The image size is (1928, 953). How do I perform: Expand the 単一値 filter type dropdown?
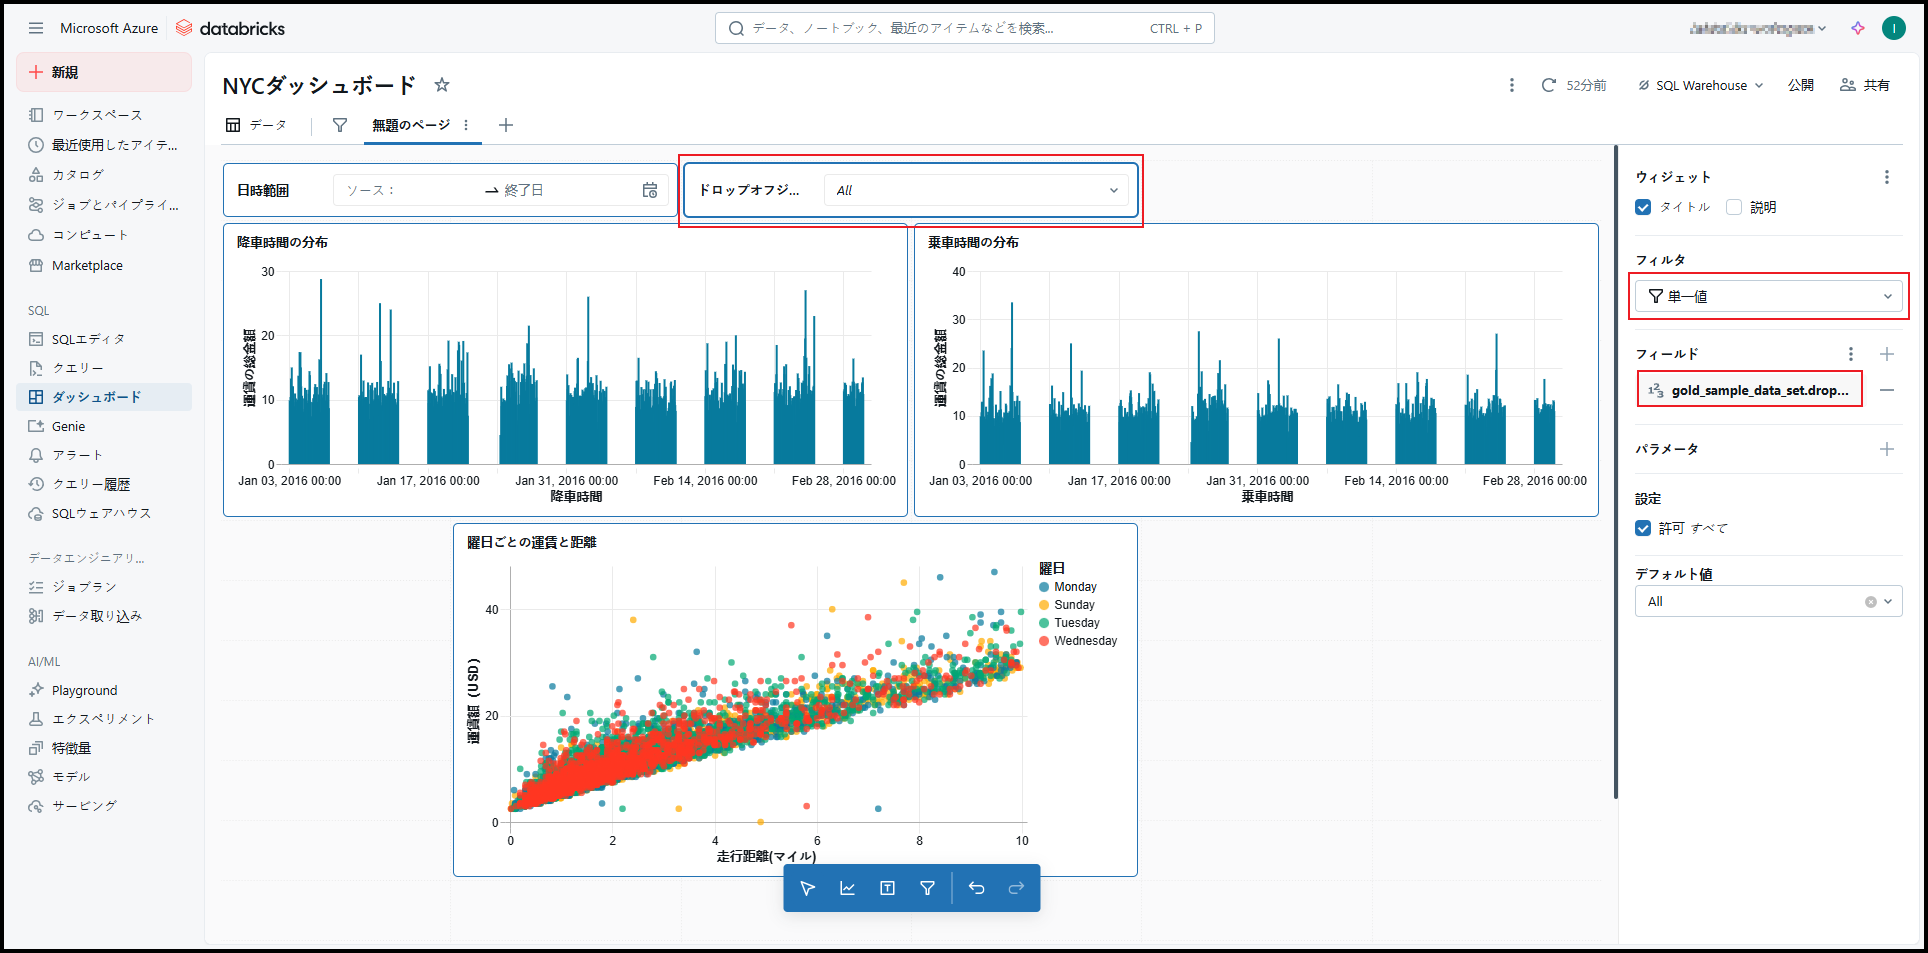pos(1768,296)
